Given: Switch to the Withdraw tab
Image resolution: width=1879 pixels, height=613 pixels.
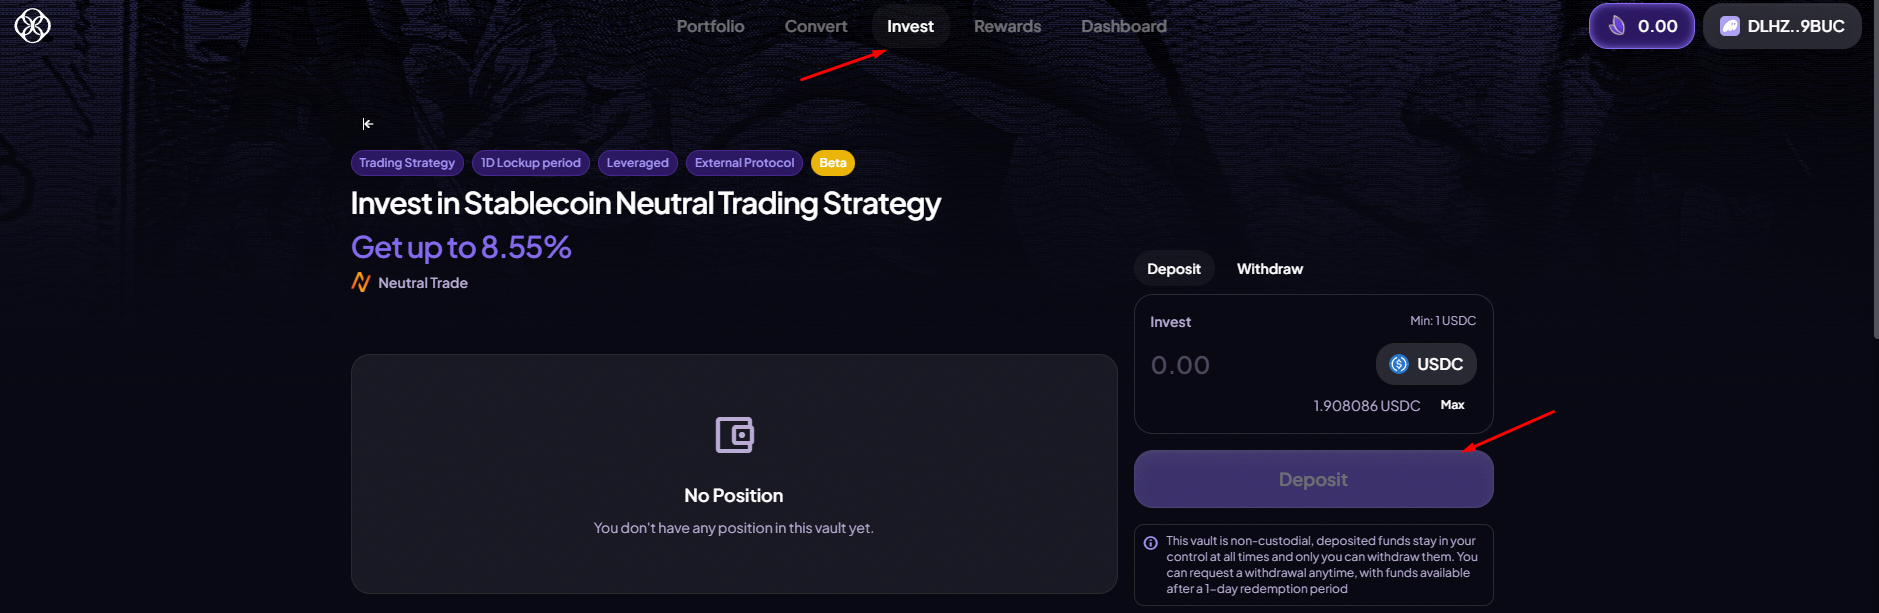Looking at the screenshot, I should point(1270,269).
